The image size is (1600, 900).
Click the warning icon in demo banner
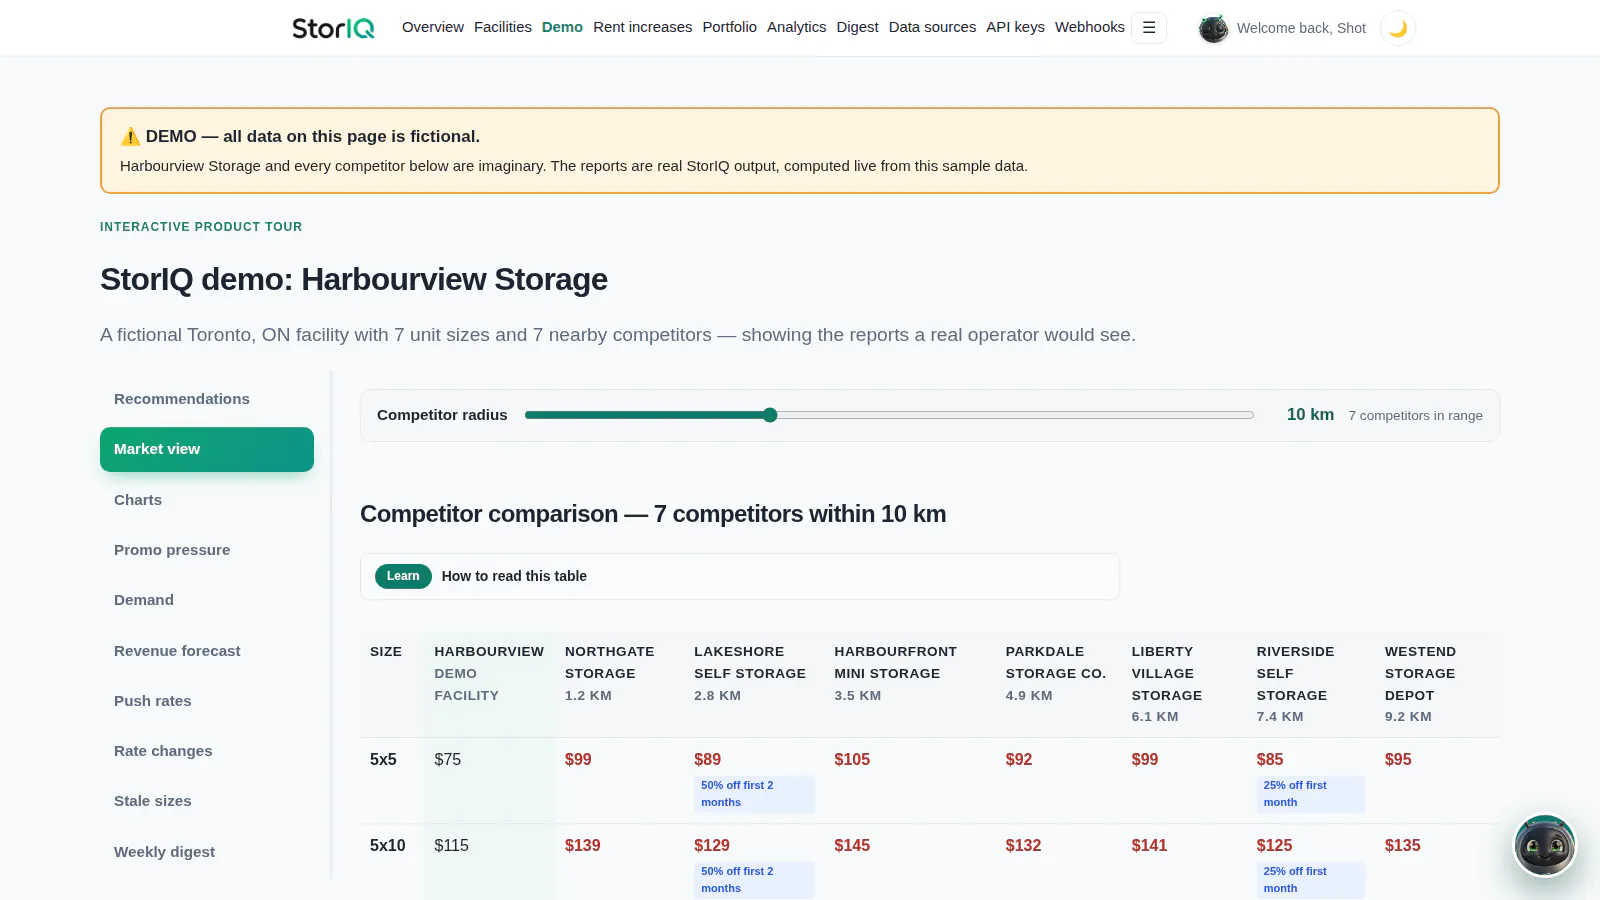click(x=130, y=137)
